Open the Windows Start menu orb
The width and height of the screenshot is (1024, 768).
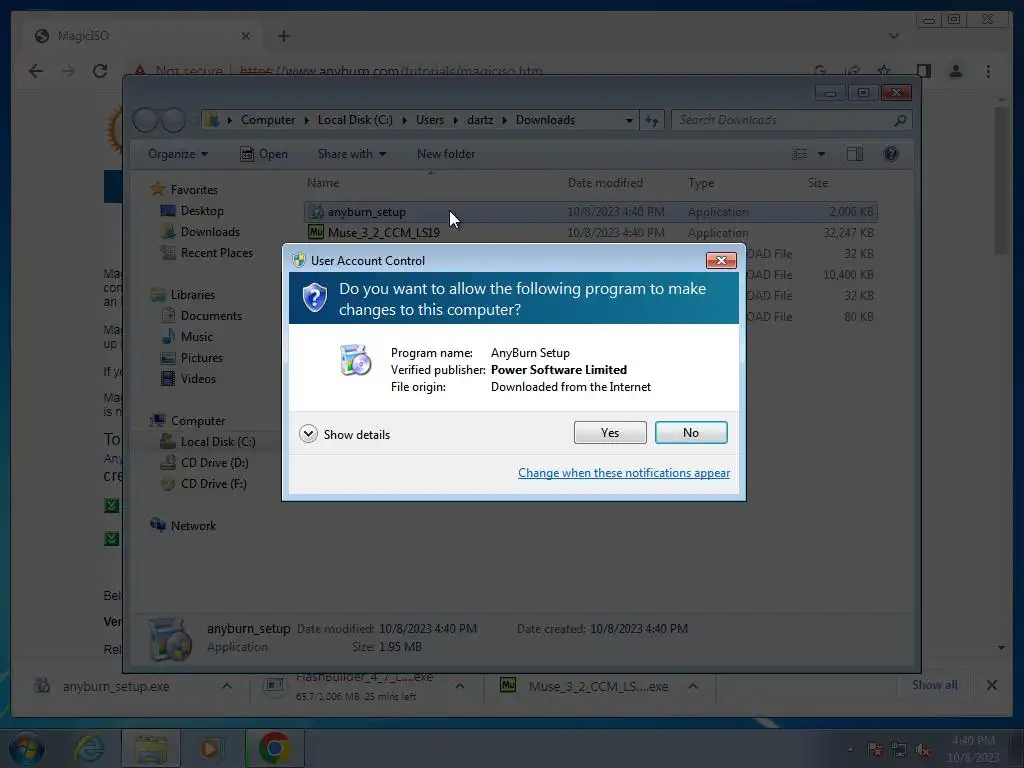[27, 748]
